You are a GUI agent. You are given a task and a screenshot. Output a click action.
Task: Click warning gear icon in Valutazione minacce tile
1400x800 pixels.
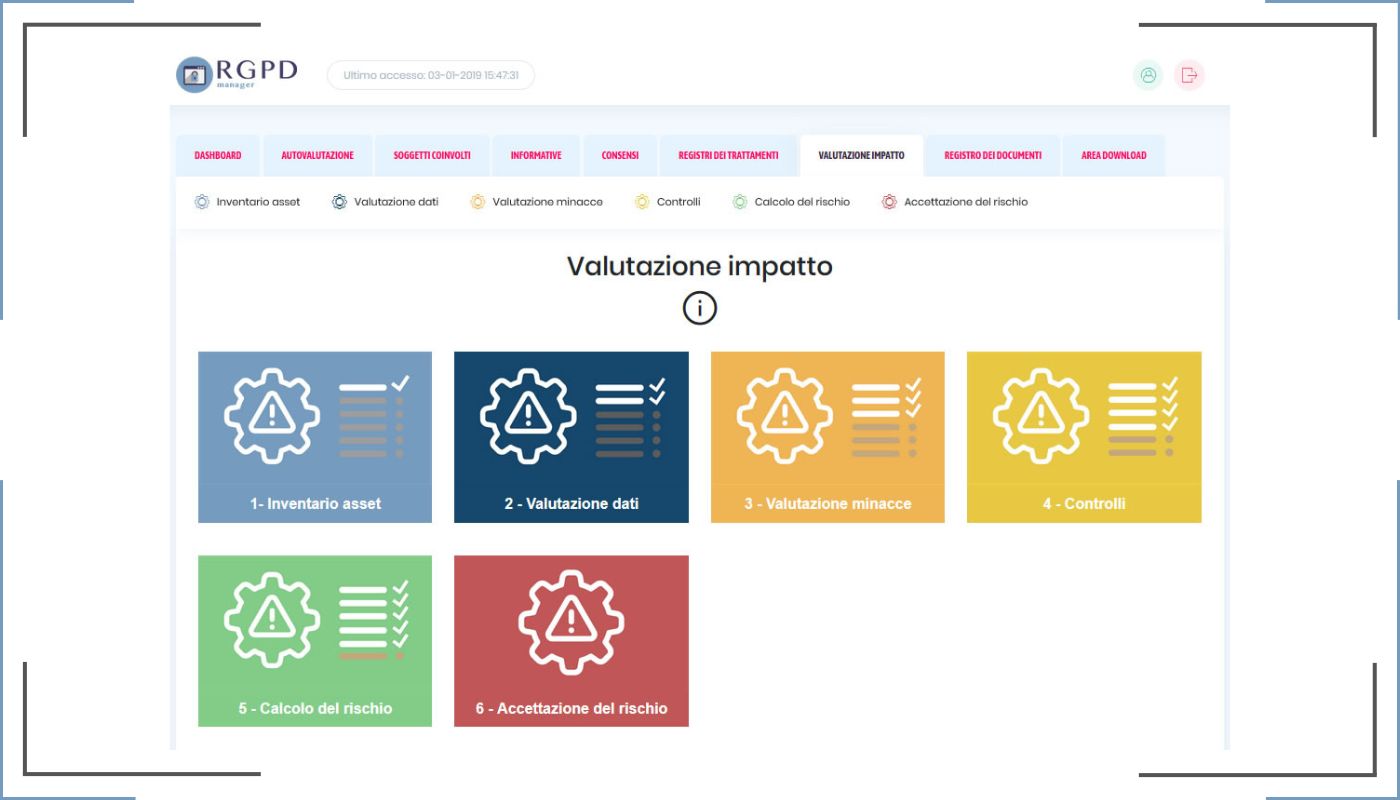point(785,414)
